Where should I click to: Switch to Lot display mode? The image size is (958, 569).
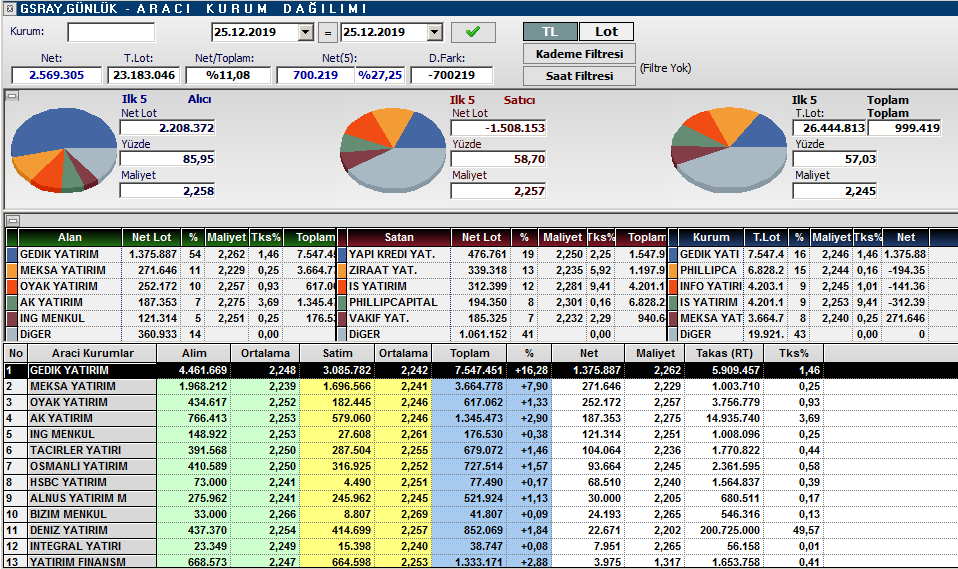tap(606, 32)
